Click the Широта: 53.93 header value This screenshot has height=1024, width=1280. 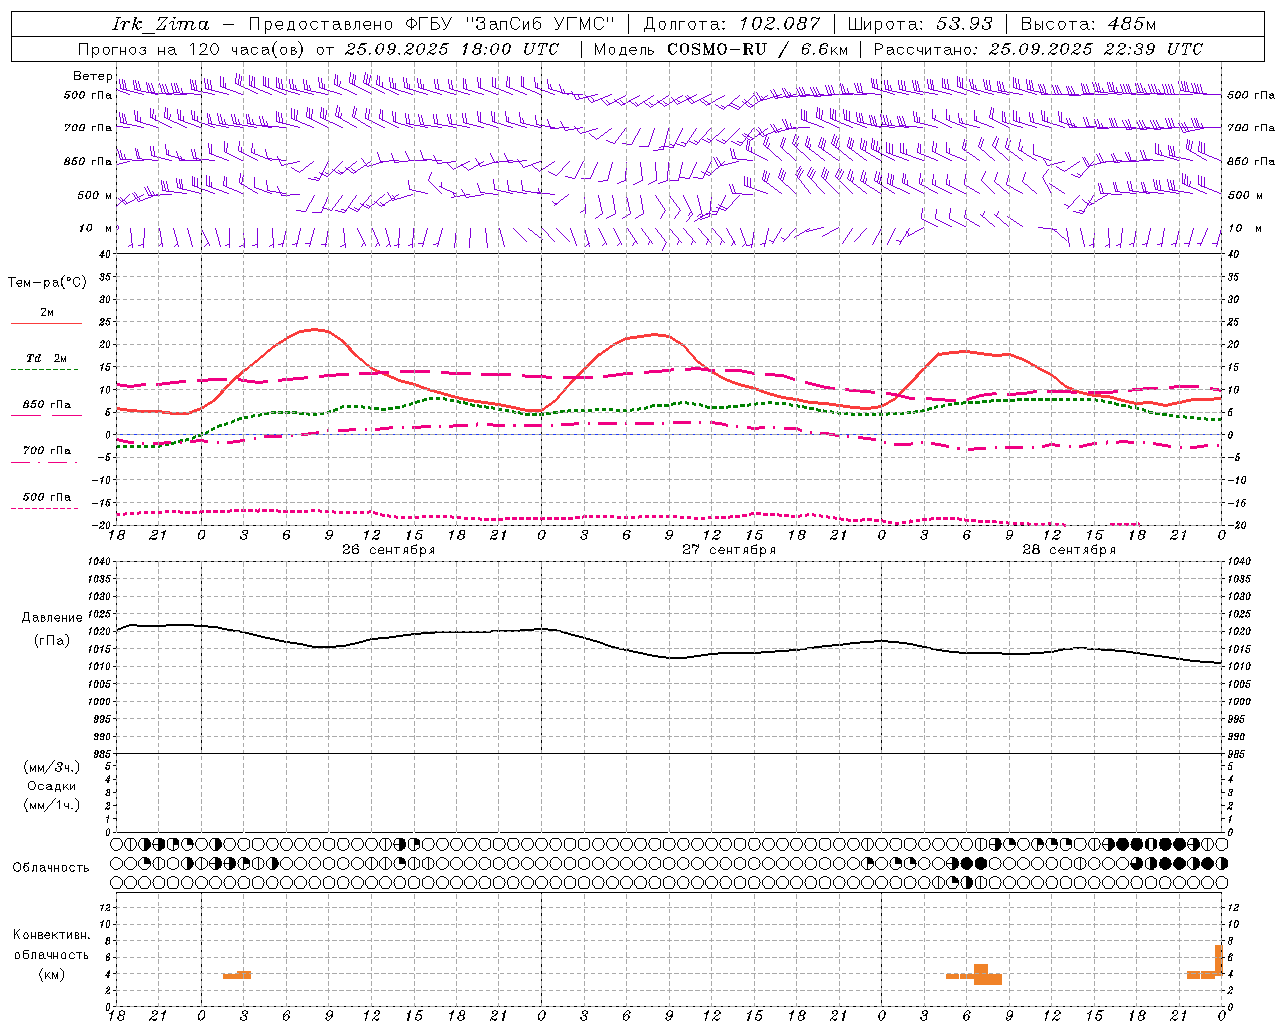tap(920, 24)
